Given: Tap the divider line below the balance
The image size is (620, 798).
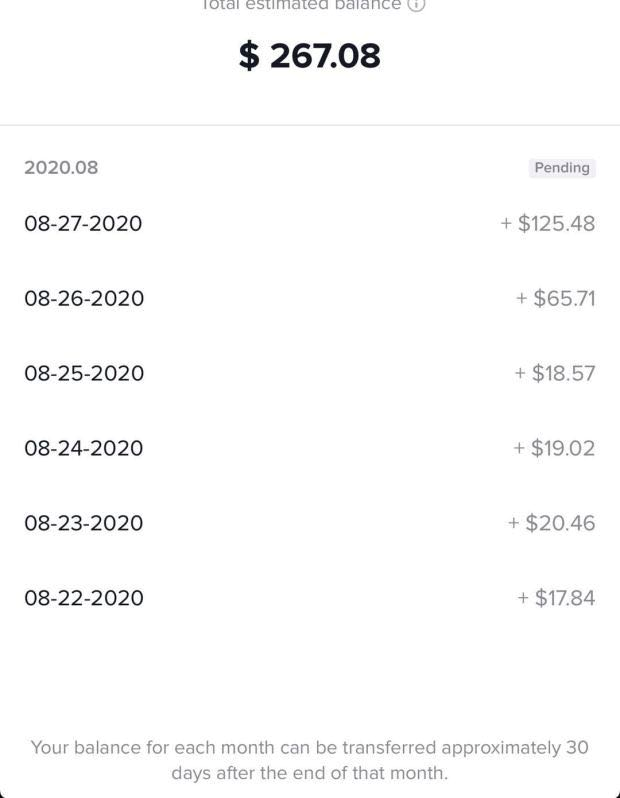Looking at the screenshot, I should pos(310,125).
